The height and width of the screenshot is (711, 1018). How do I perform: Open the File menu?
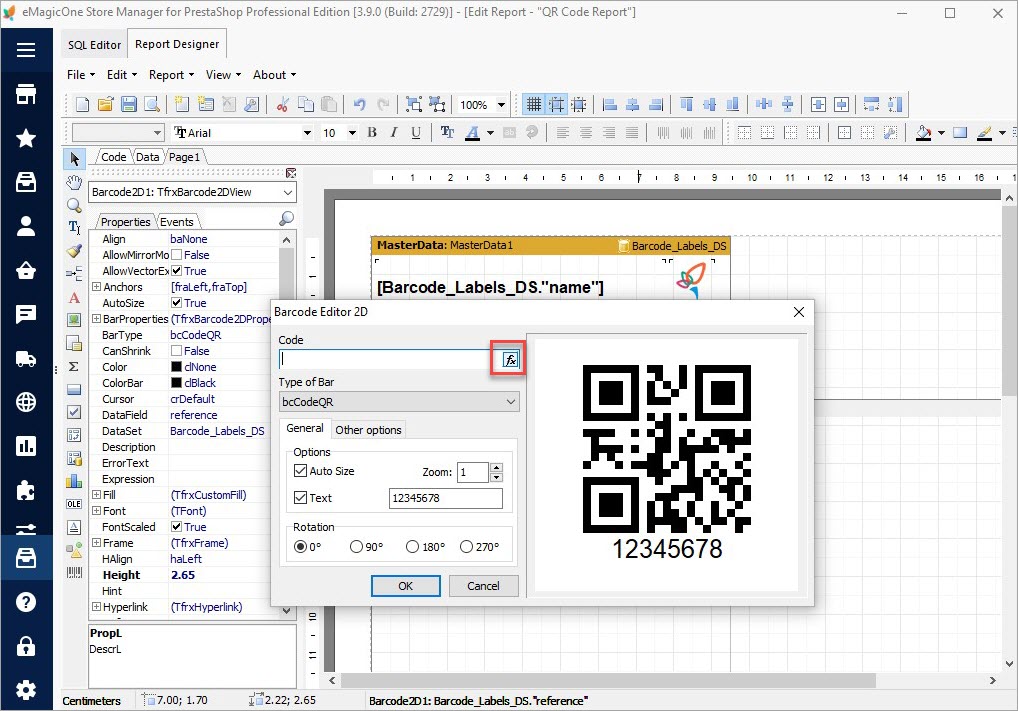point(81,75)
